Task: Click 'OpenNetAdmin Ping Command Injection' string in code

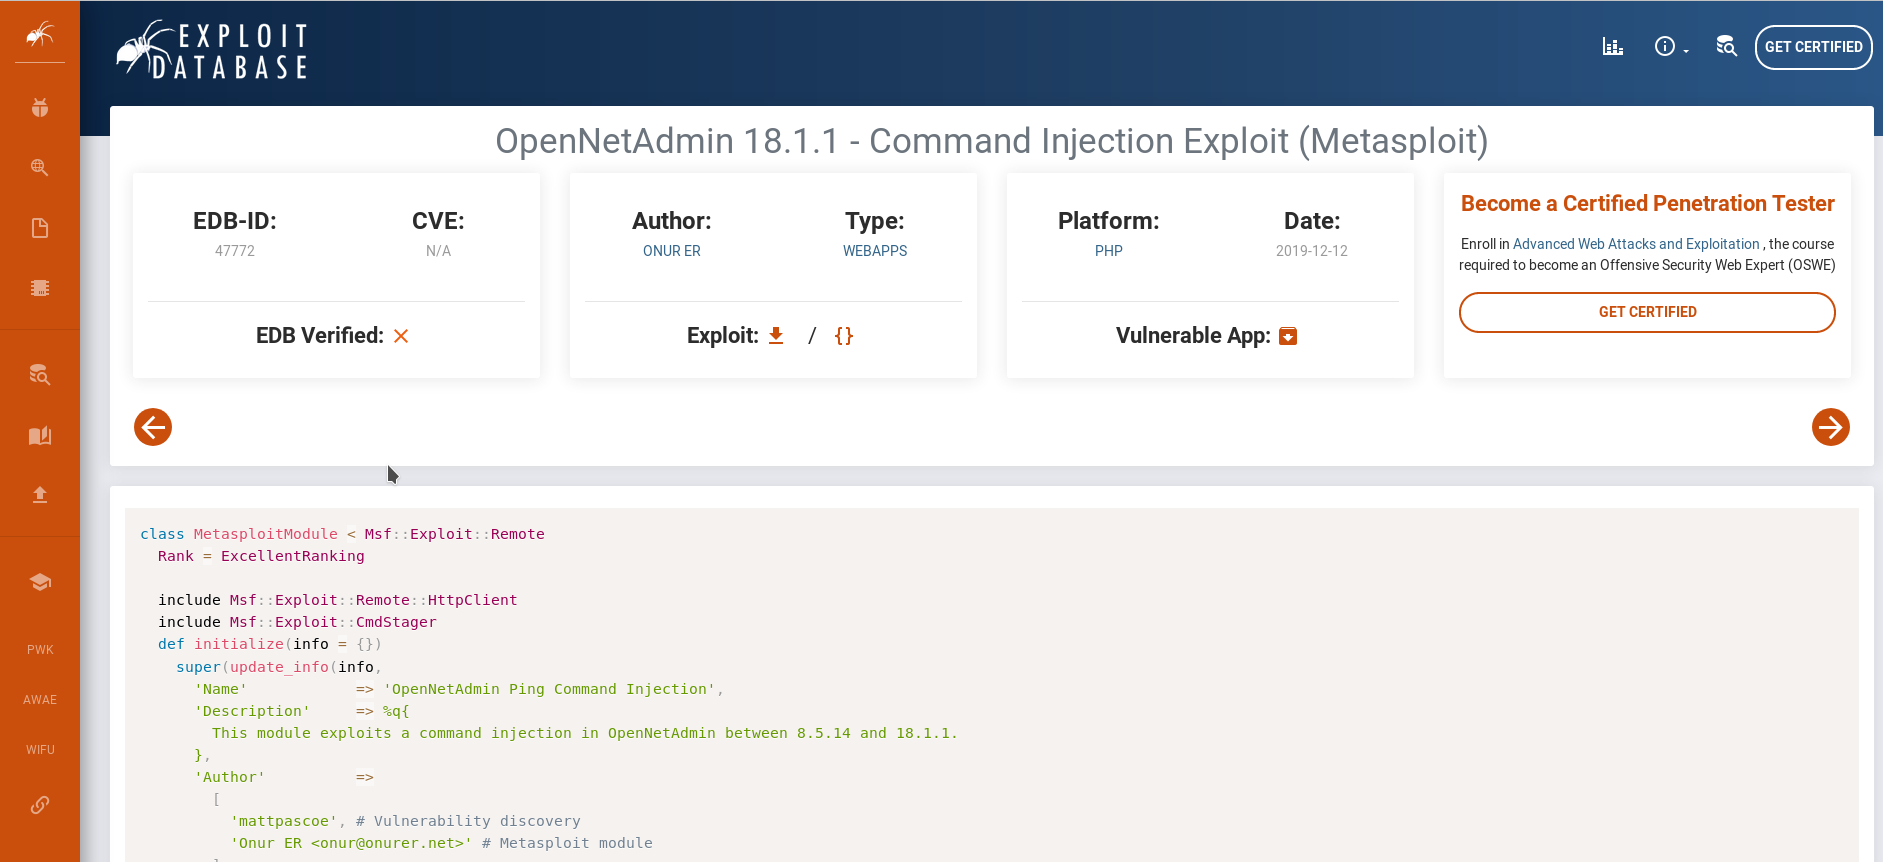Action: point(550,689)
